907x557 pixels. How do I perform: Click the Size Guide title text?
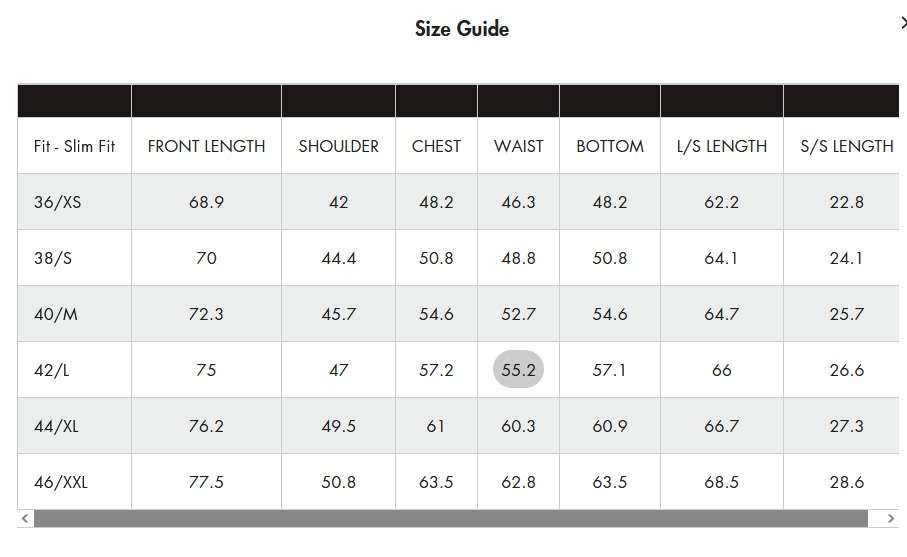[x=462, y=28]
